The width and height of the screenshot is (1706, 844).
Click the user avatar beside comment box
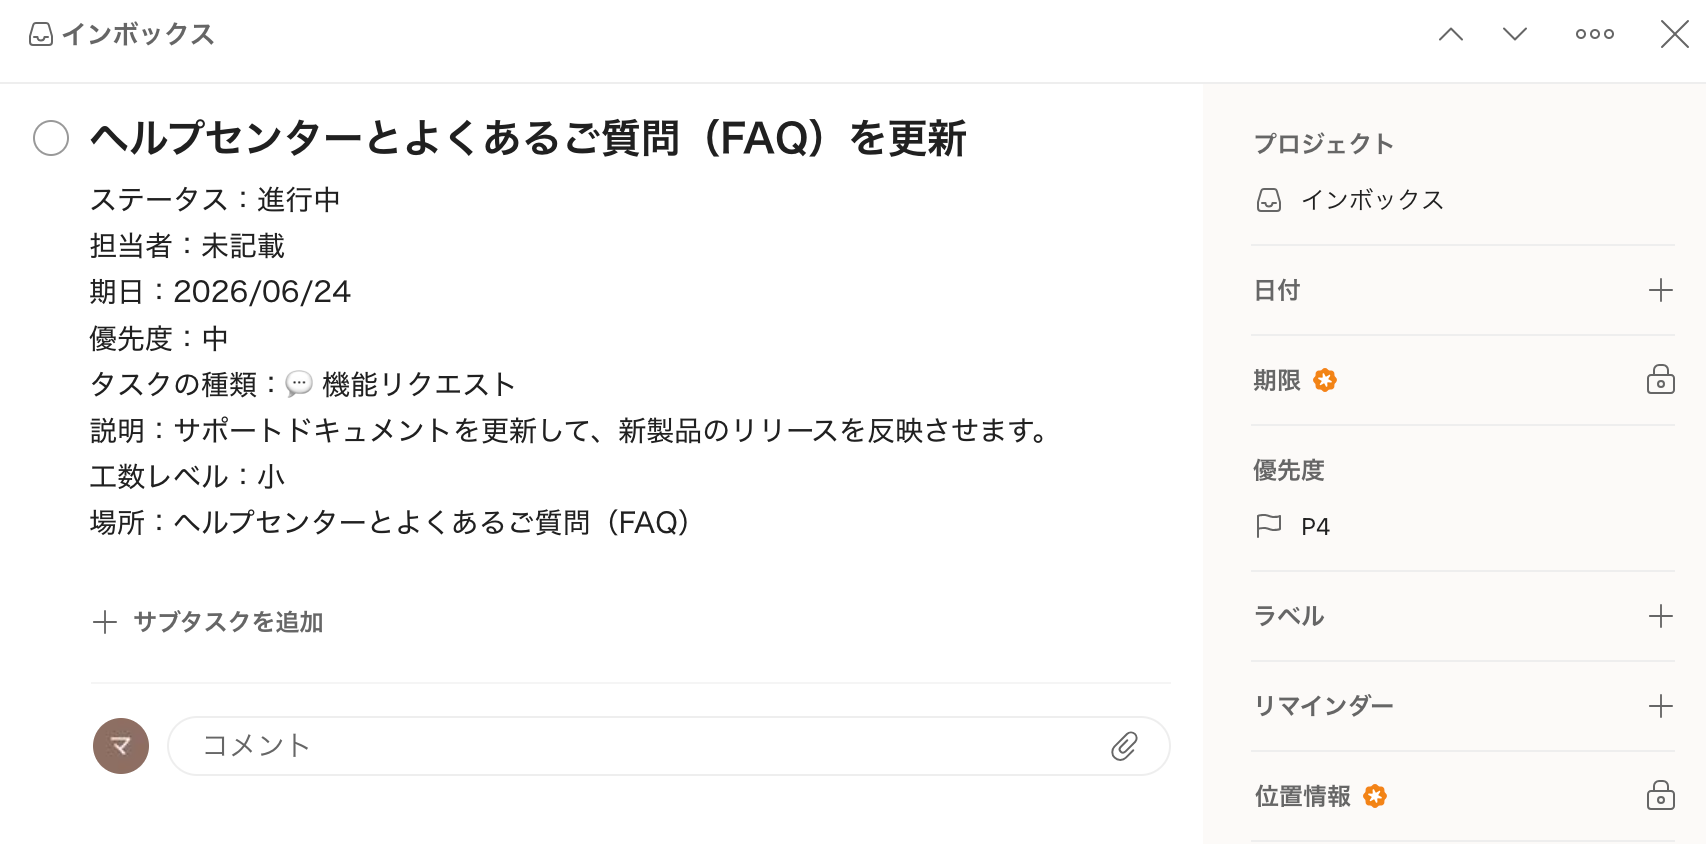coord(121,746)
